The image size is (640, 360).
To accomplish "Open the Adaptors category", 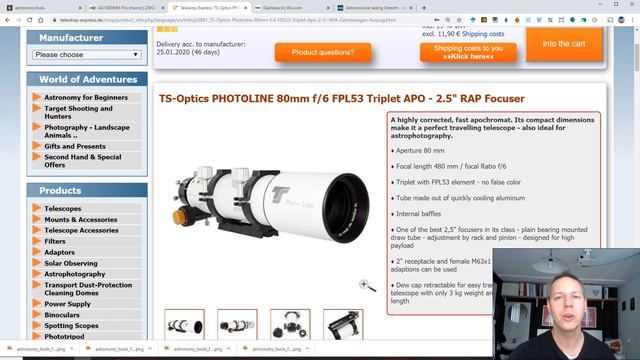I will point(59,252).
